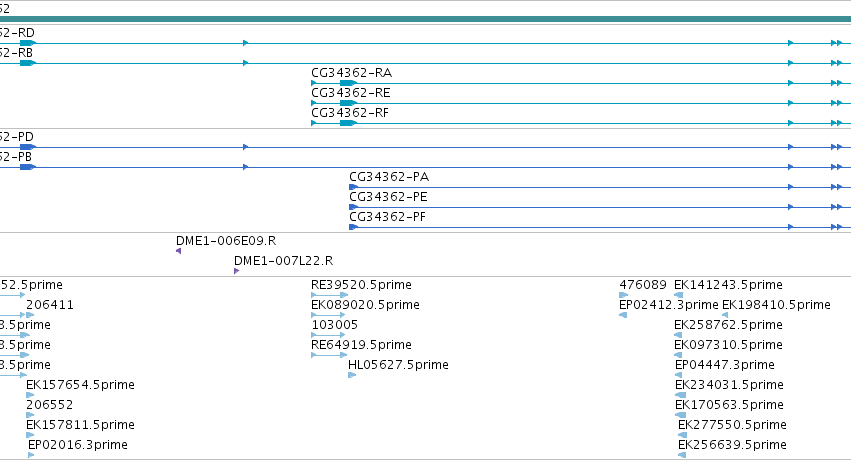Click the start block of CG34362-PF track

pos(353,227)
